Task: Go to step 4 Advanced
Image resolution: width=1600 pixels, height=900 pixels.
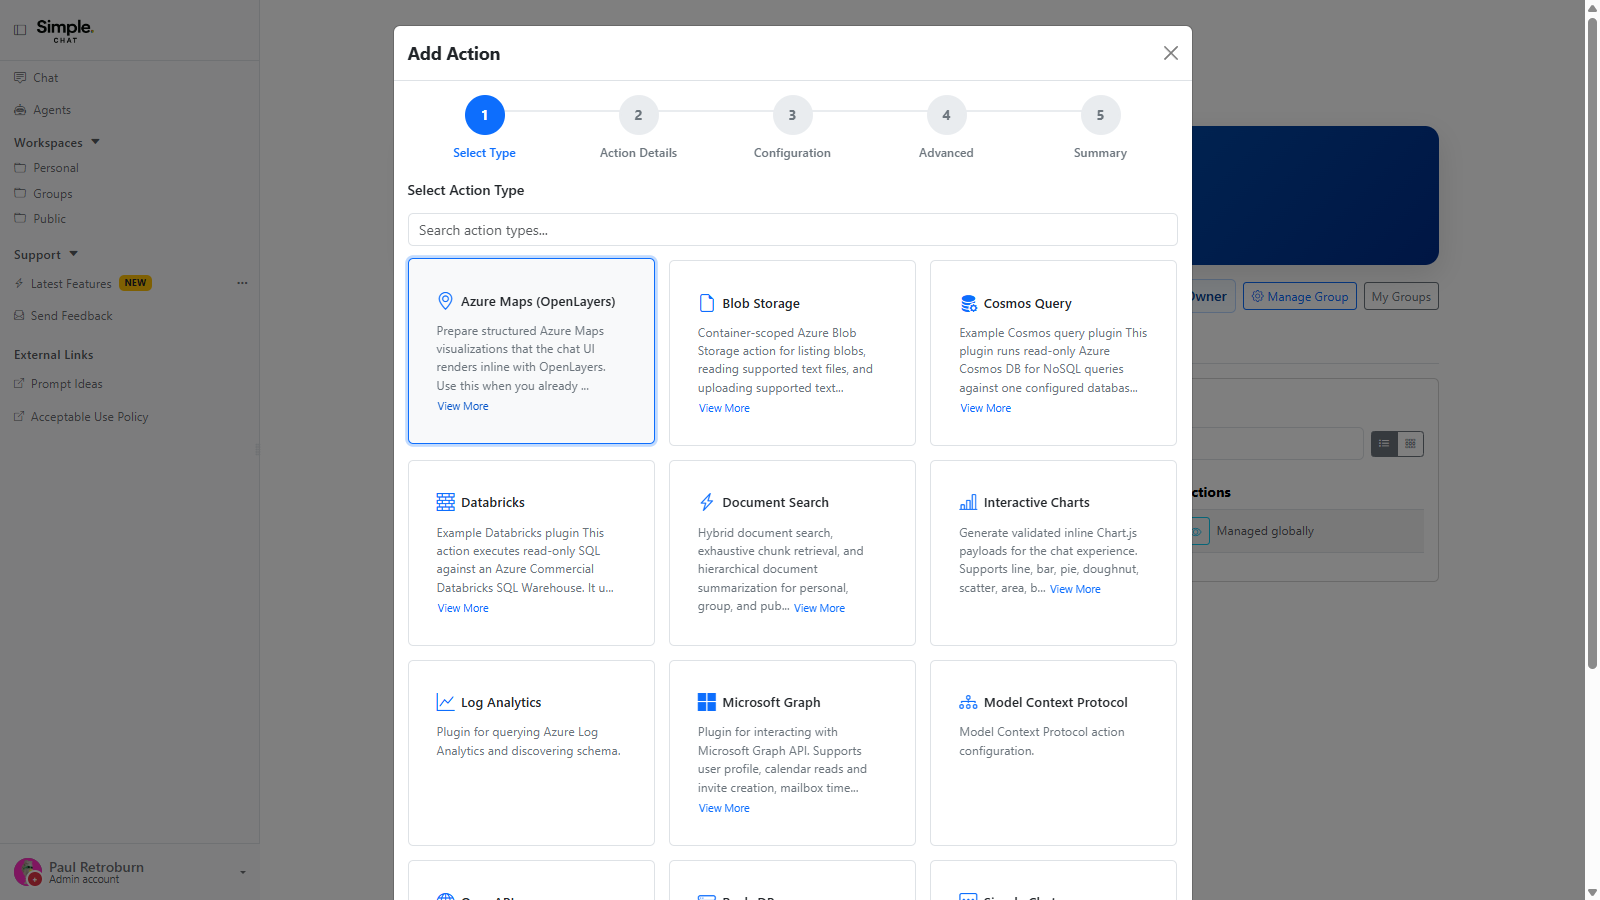Action: tap(947, 115)
